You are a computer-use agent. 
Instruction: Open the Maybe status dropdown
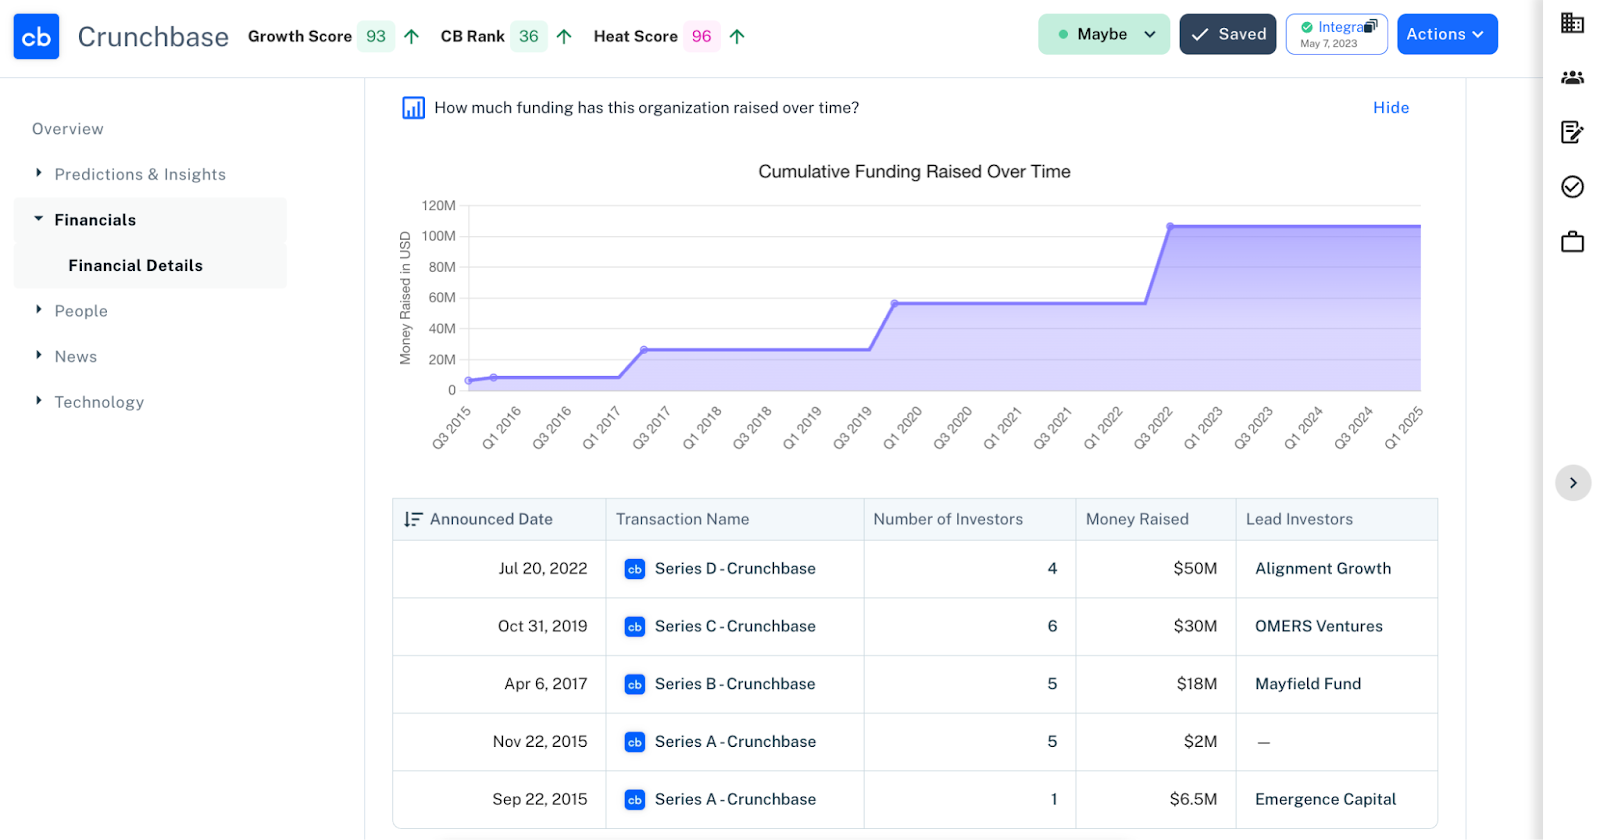[1103, 34]
